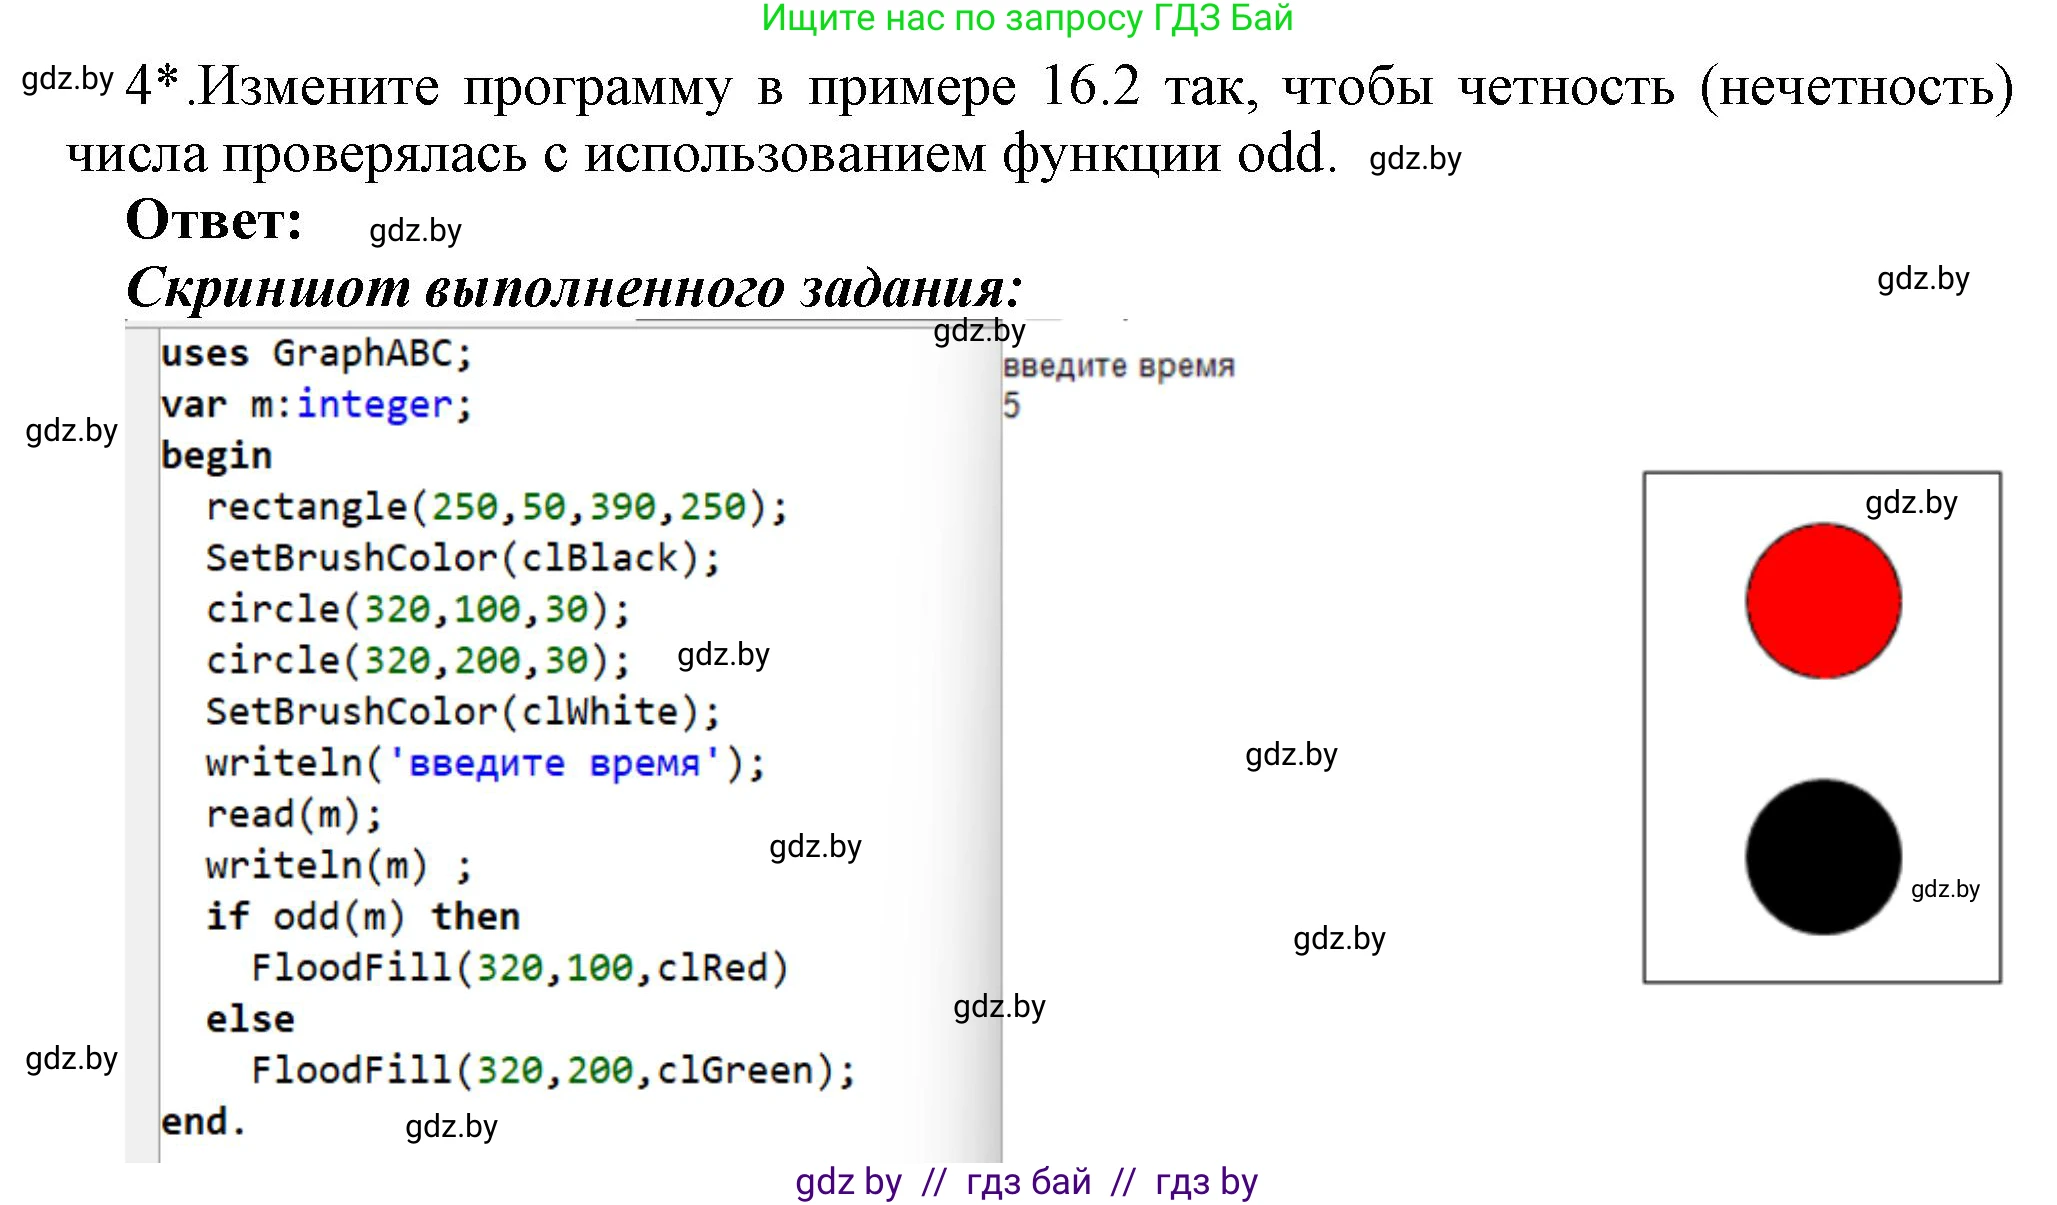
Task: Click the SetBrushColor(clWhite) line
Action: point(462,712)
